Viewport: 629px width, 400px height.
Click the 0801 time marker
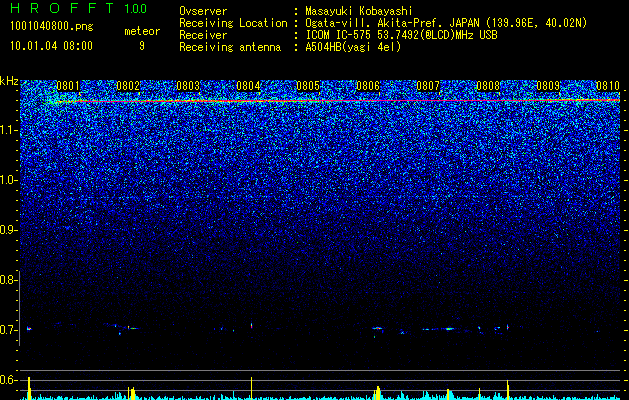[68, 86]
